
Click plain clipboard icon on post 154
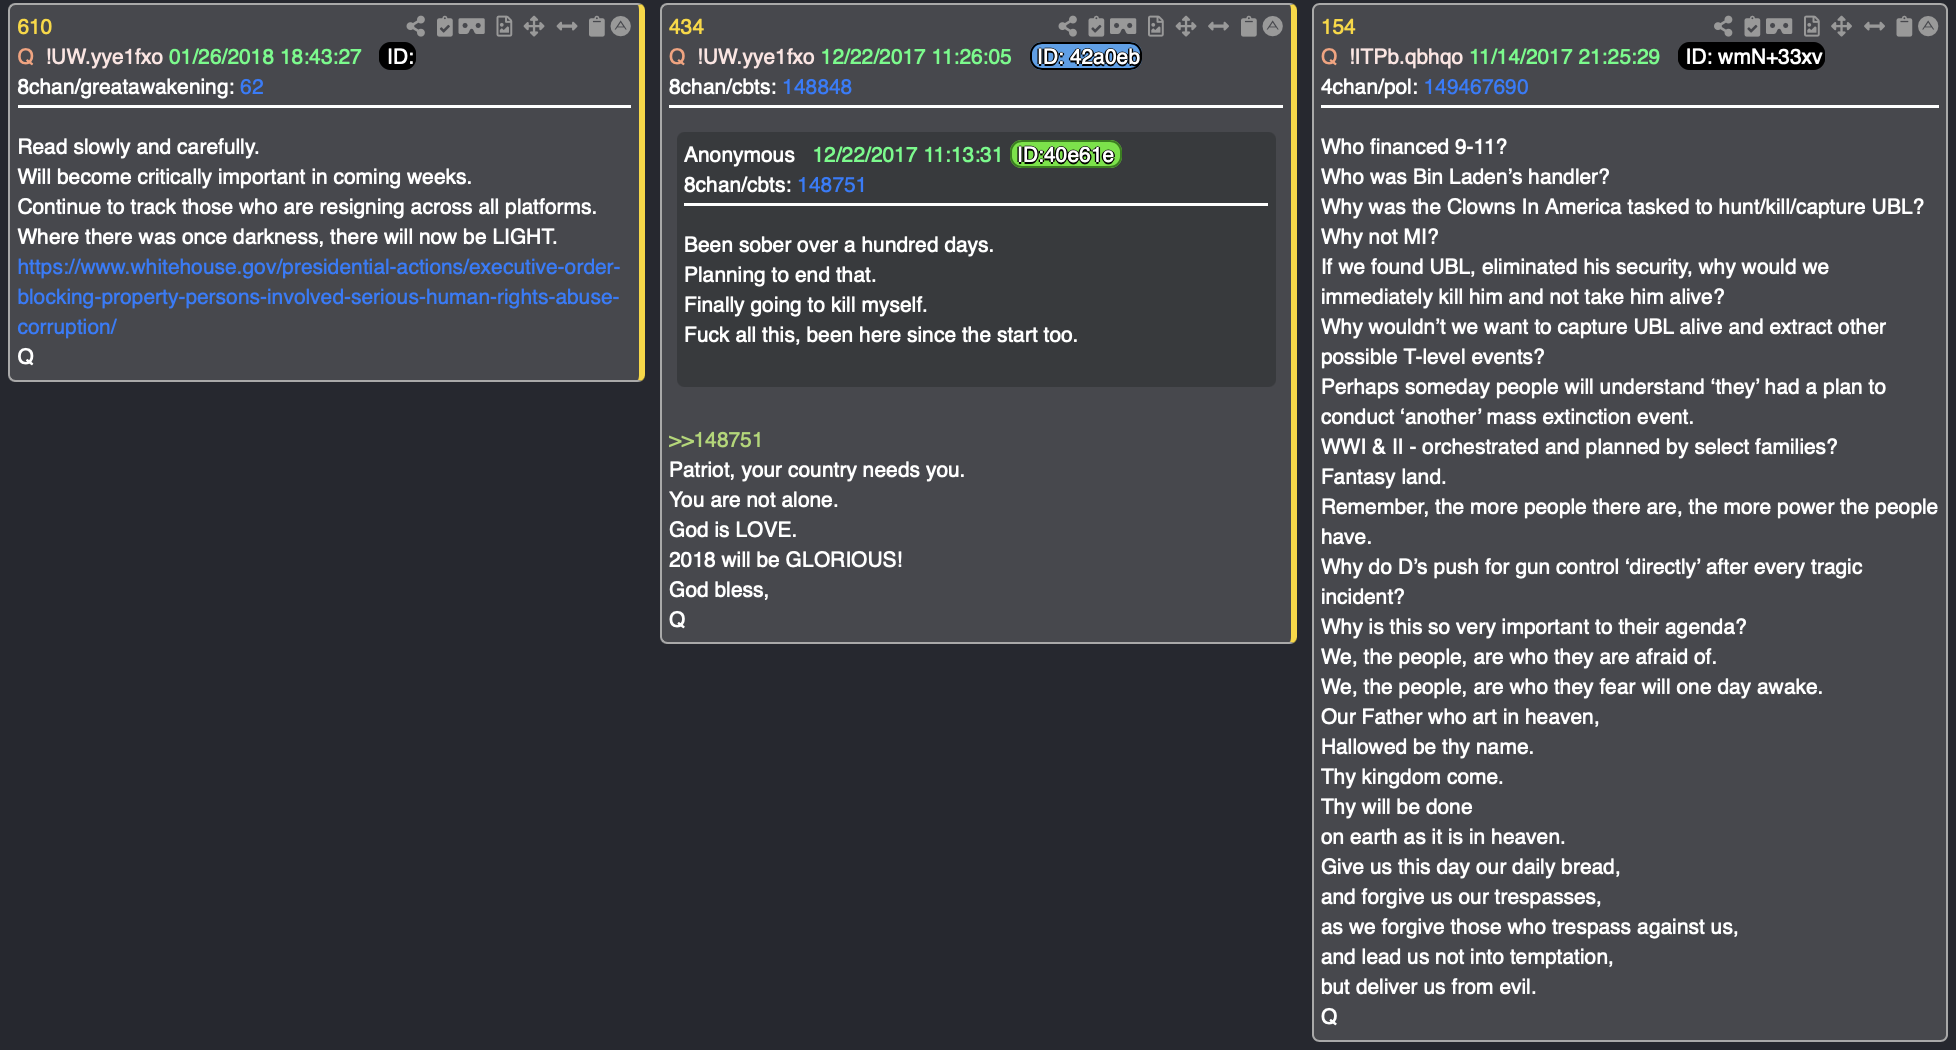click(x=1904, y=27)
